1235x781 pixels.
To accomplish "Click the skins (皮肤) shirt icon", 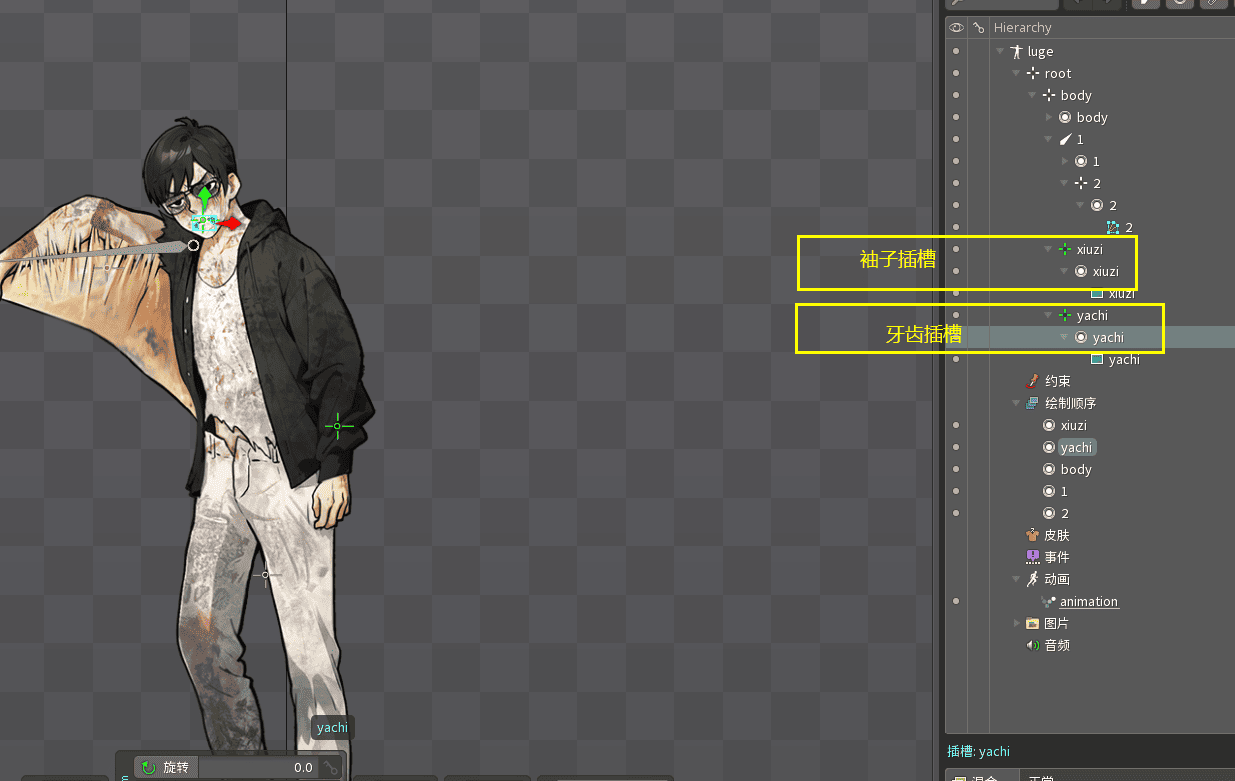I will pyautogui.click(x=1033, y=535).
